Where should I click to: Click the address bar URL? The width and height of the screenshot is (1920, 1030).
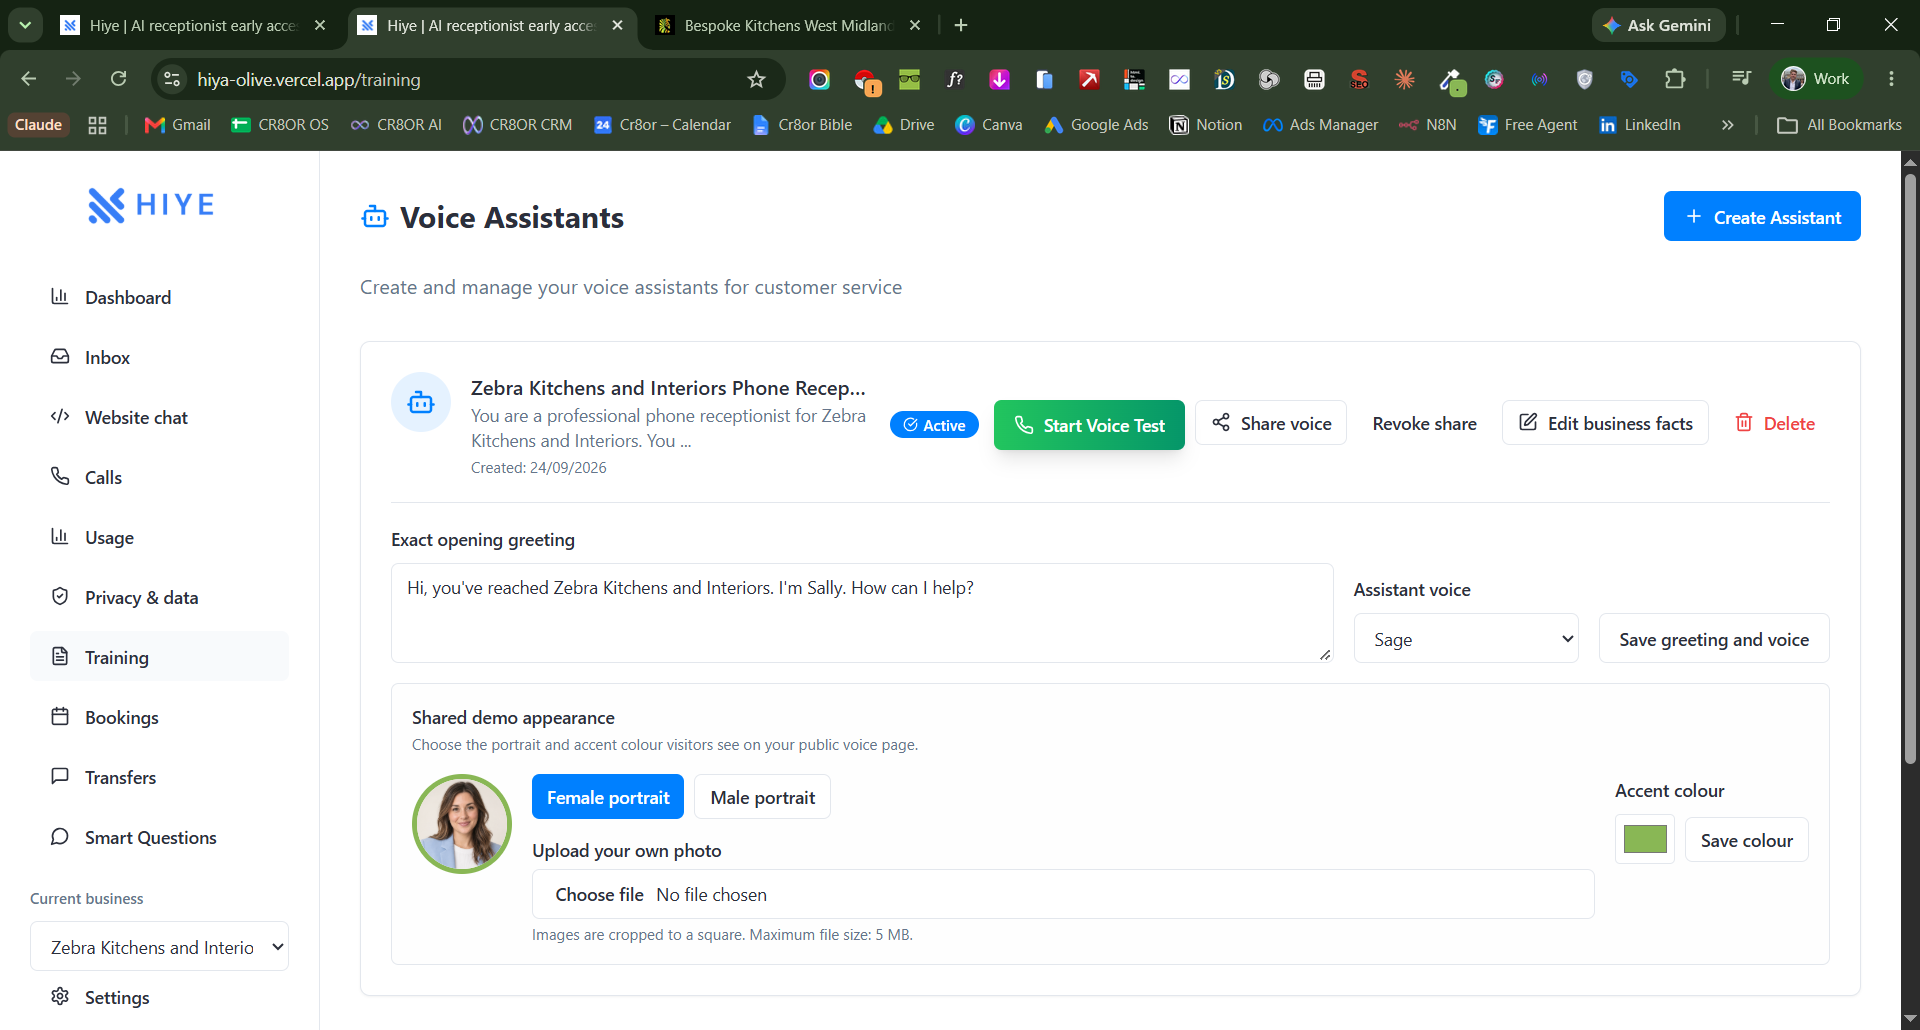(309, 79)
